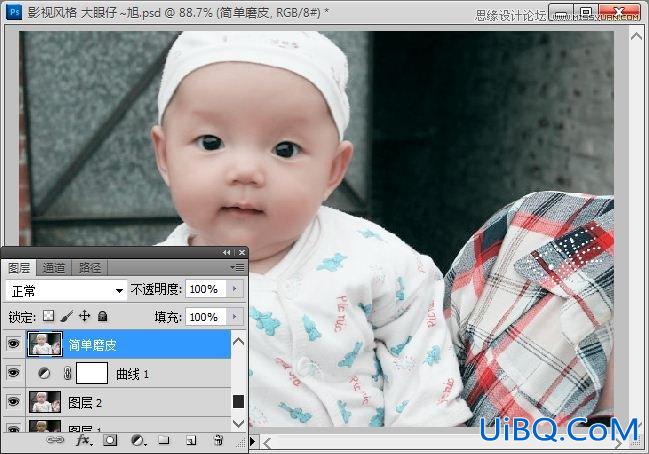The image size is (649, 454).
Task: Click the 曲线 1 adjustment half-circle icon
Action: [44, 374]
